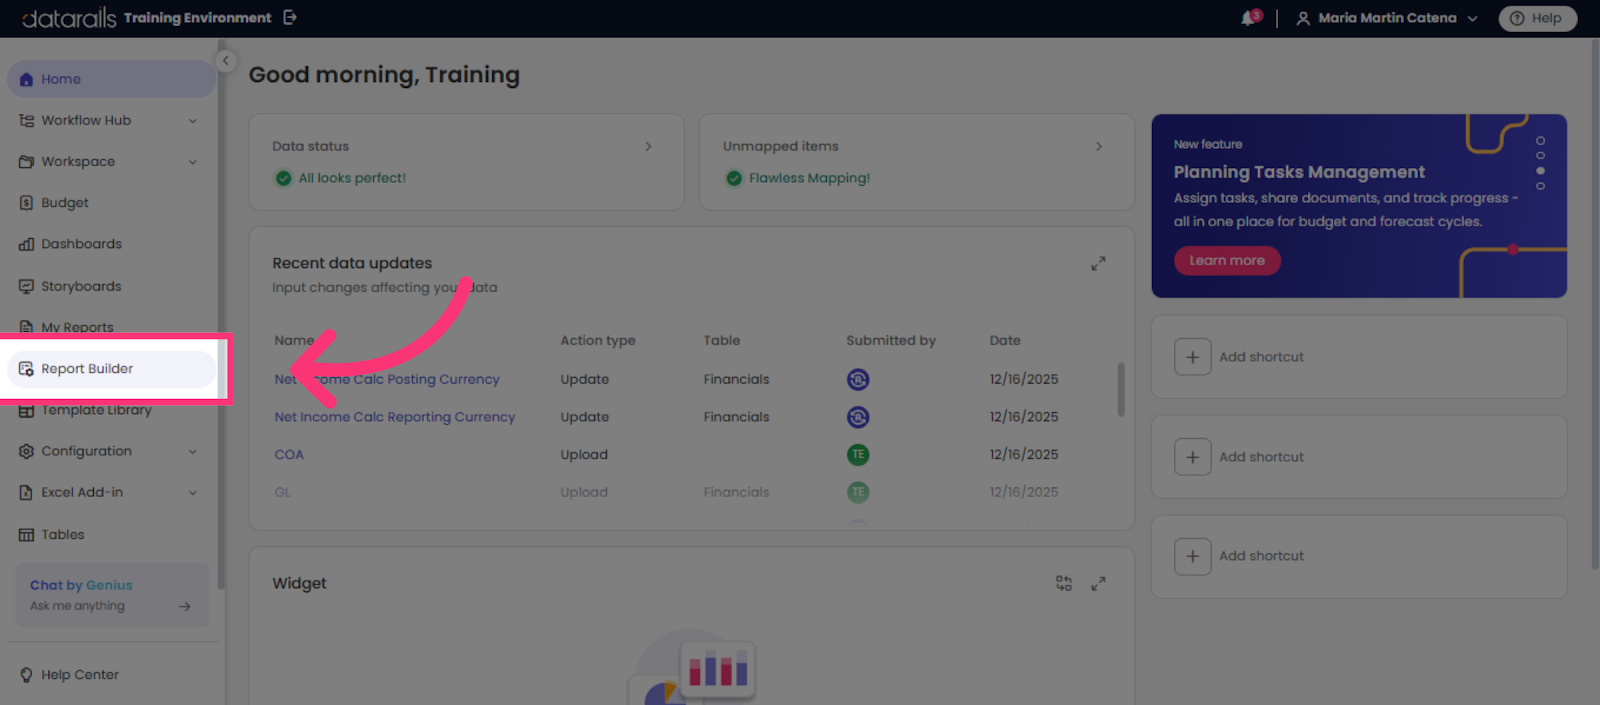Viewport: 1600px width, 705px height.
Task: Click the Storyboards icon
Action: (x=26, y=286)
